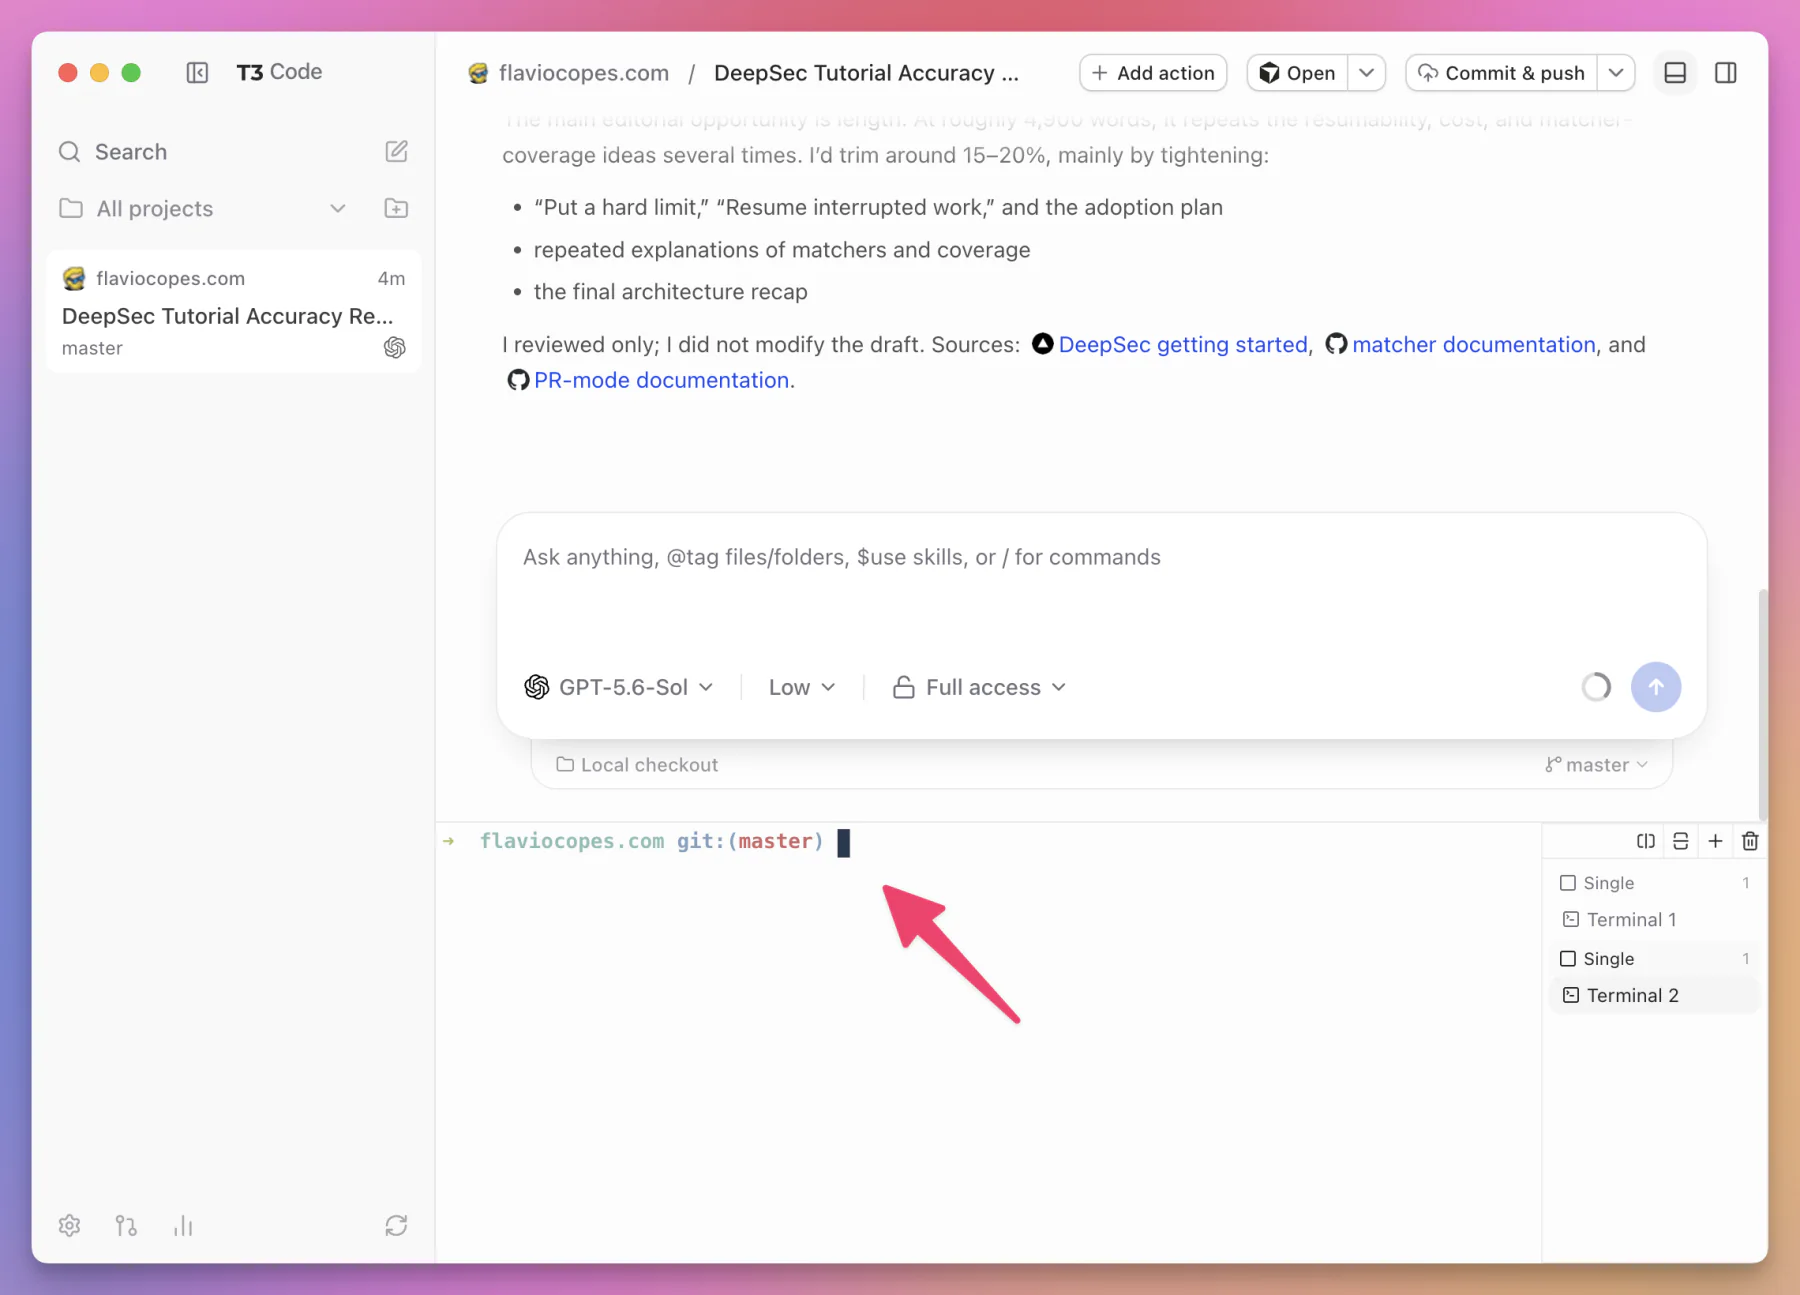Toggle the right side panel icon

[1725, 73]
